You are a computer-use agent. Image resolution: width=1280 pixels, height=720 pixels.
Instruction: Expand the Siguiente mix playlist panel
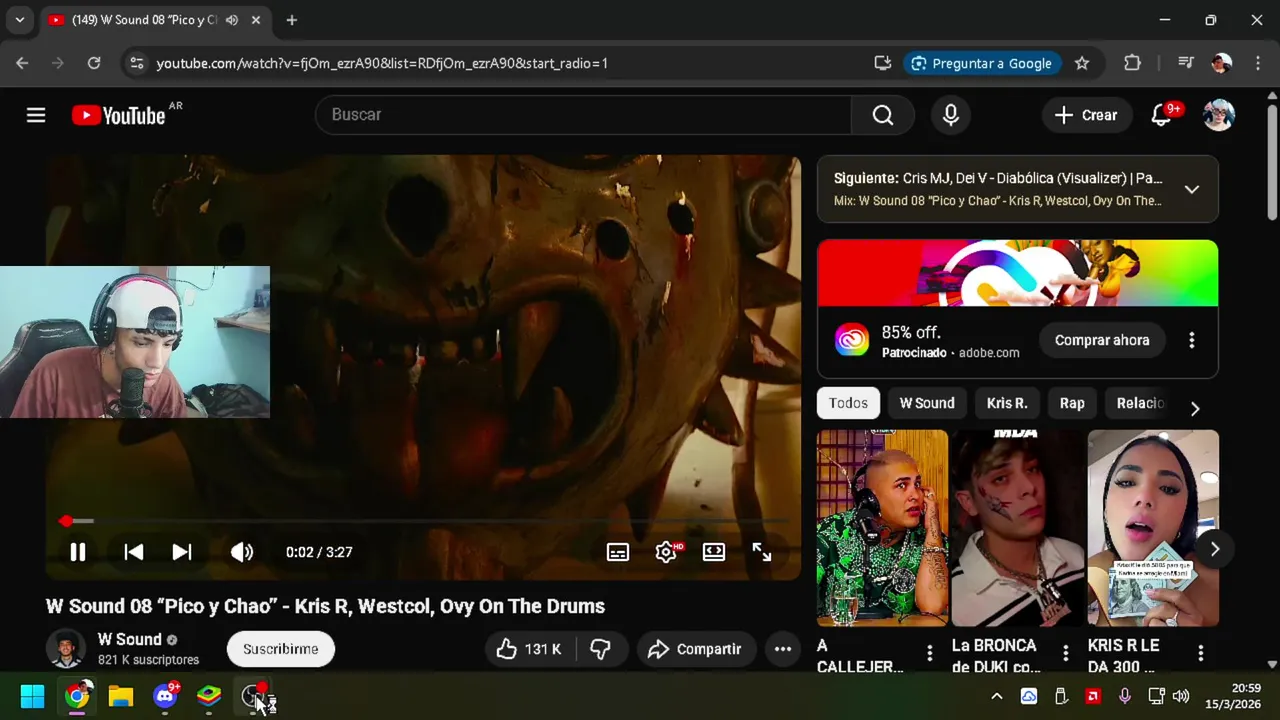click(1192, 189)
